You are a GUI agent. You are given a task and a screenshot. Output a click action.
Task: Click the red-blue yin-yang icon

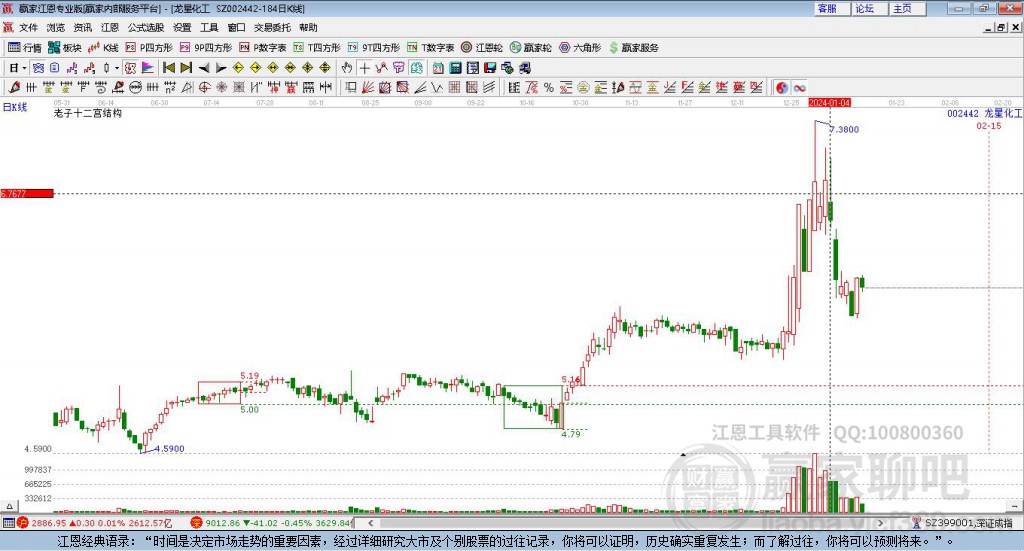tap(782, 87)
